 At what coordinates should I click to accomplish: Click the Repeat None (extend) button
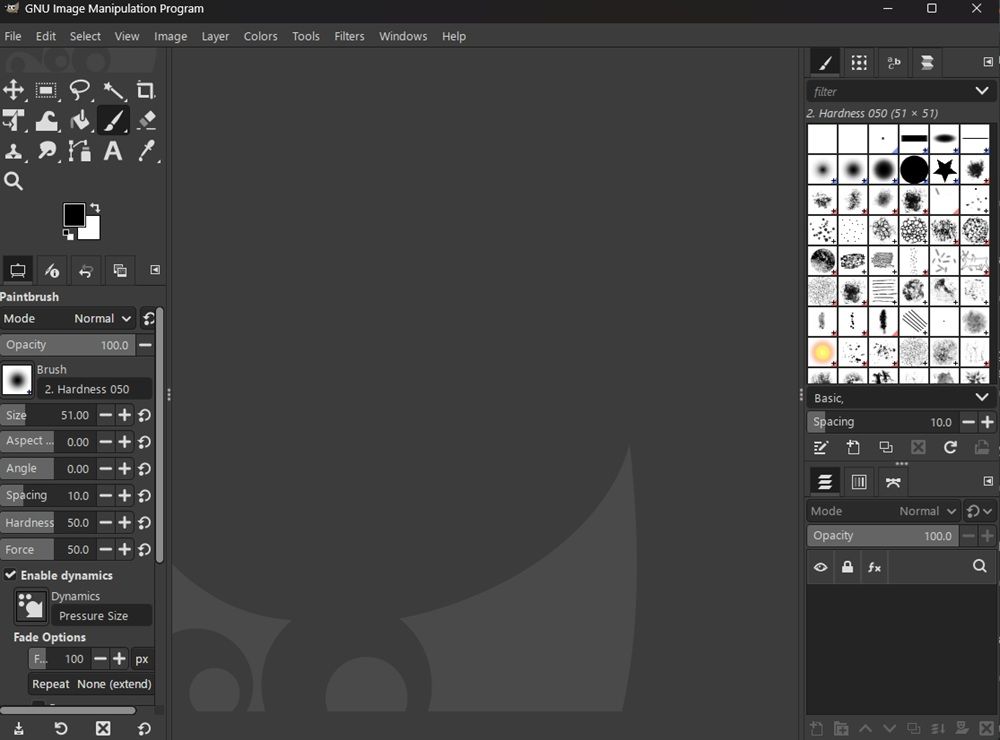point(90,684)
